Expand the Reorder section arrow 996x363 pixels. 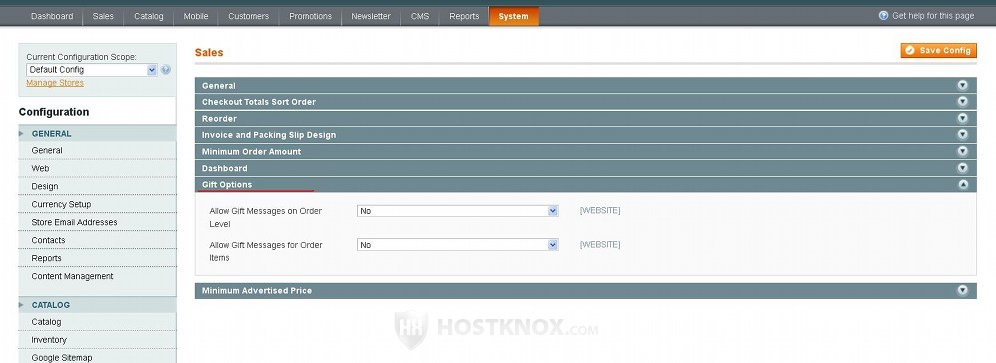click(x=962, y=118)
